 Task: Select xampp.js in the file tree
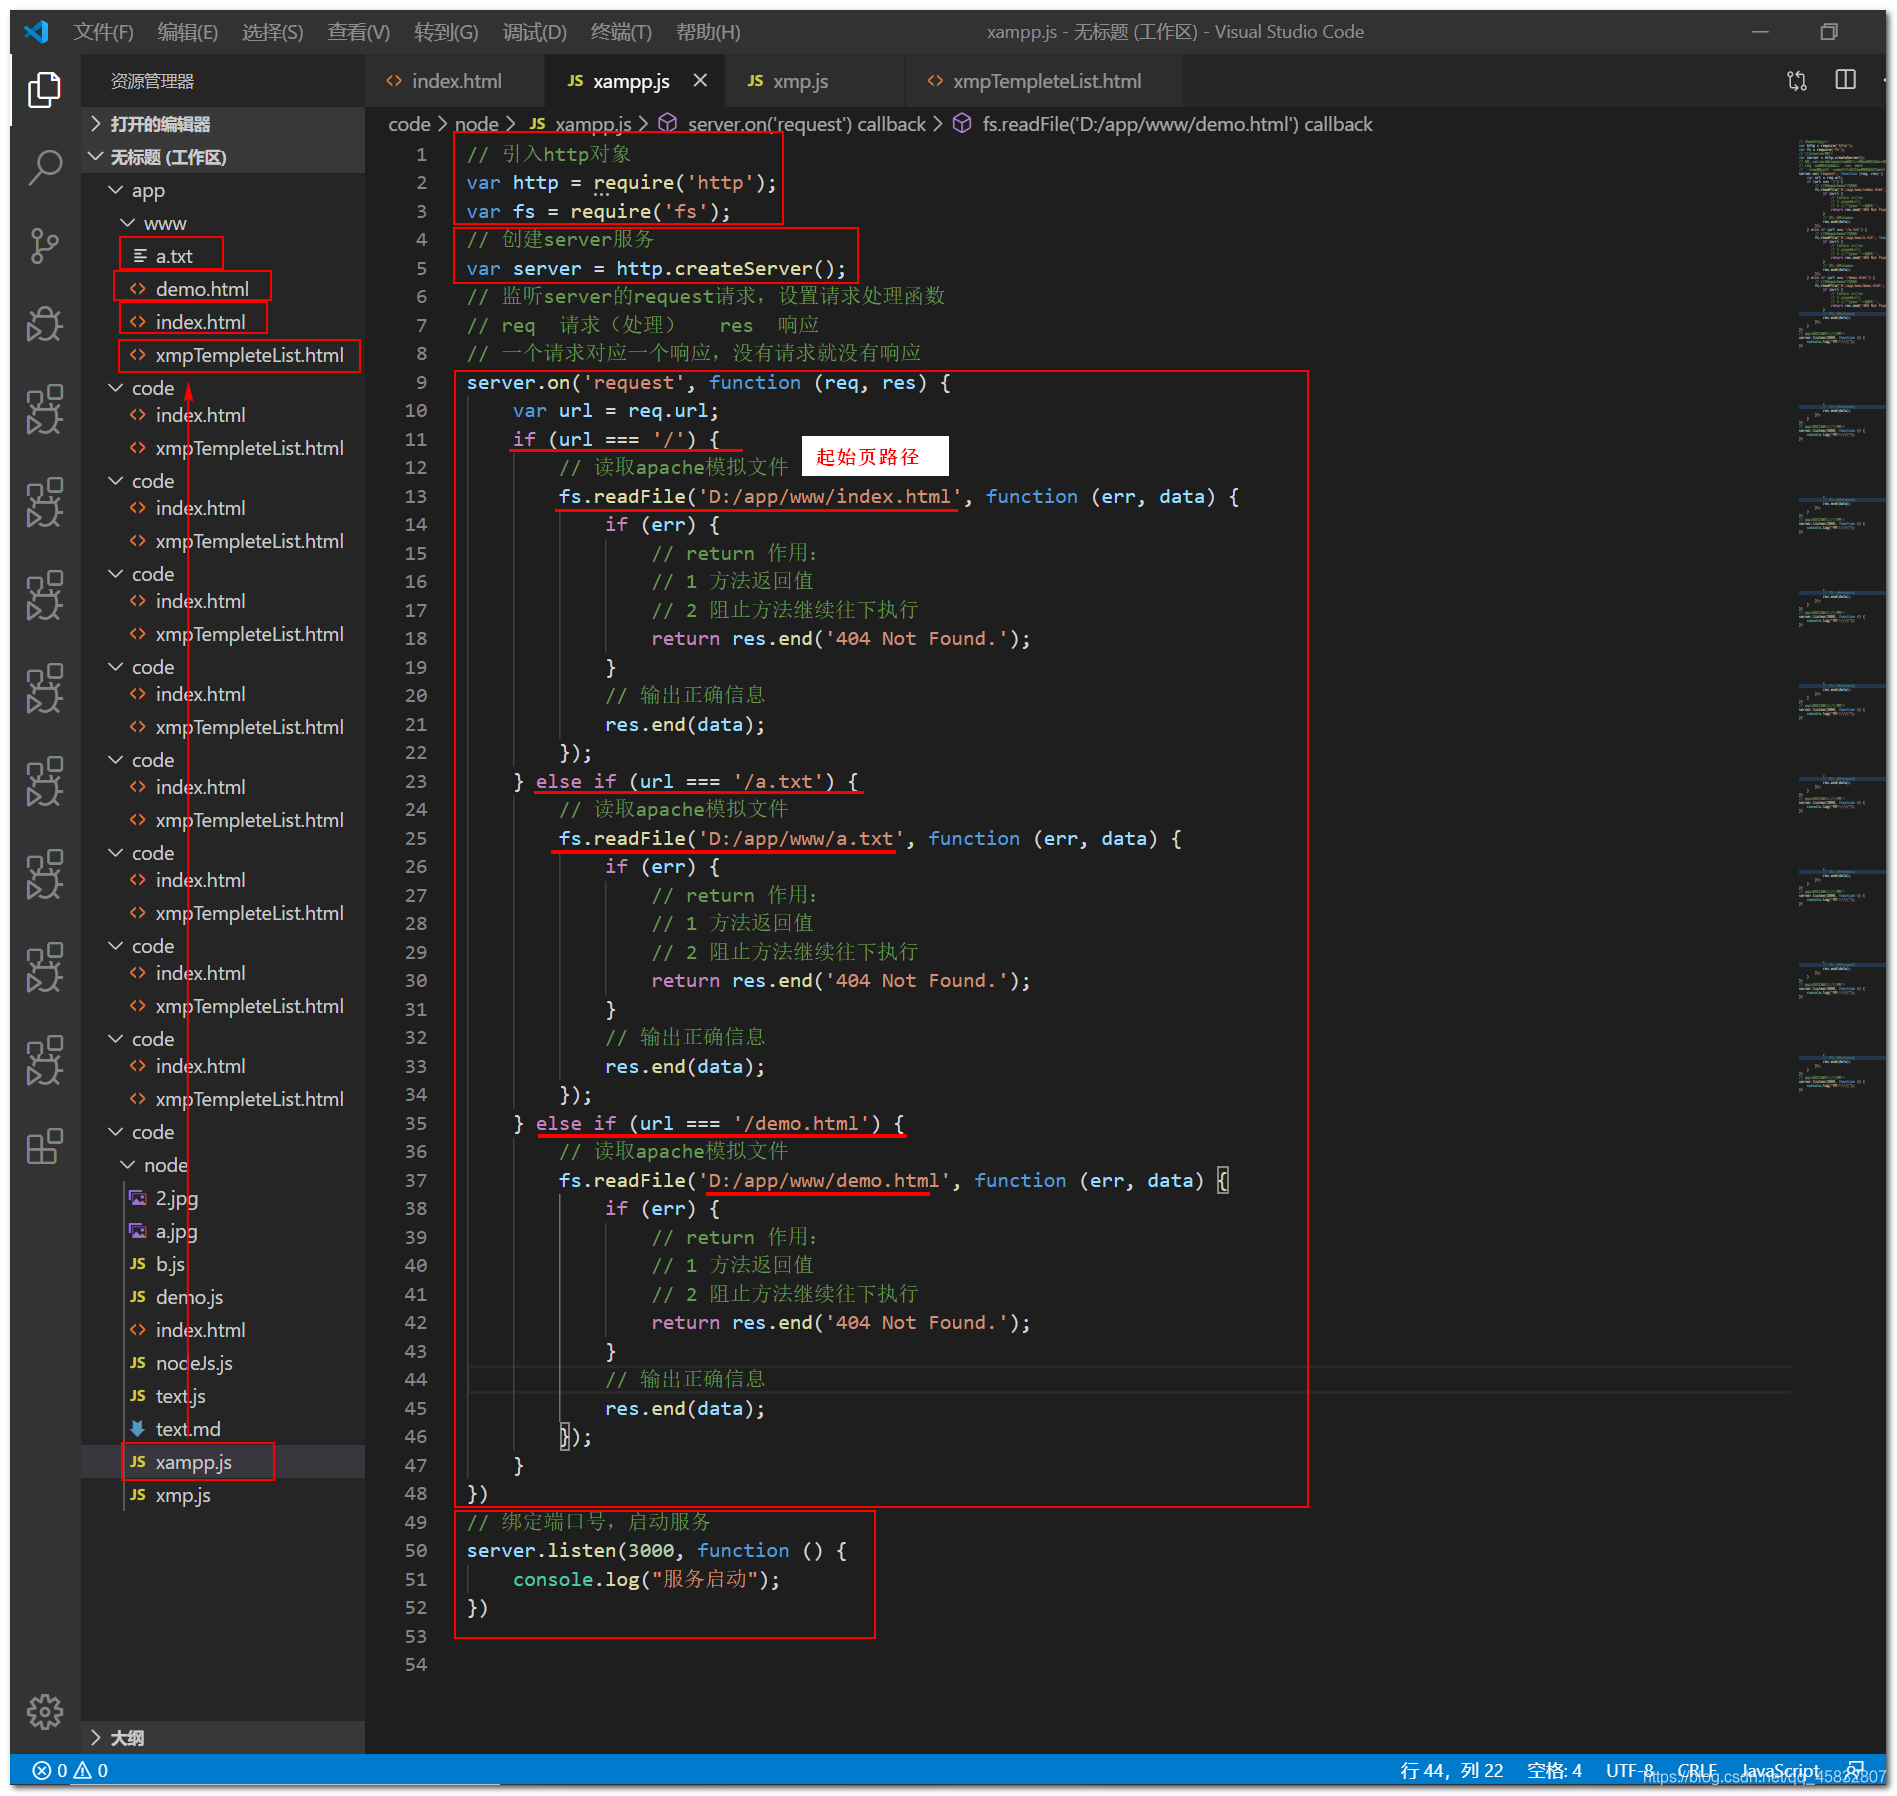pyautogui.click(x=223, y=1462)
